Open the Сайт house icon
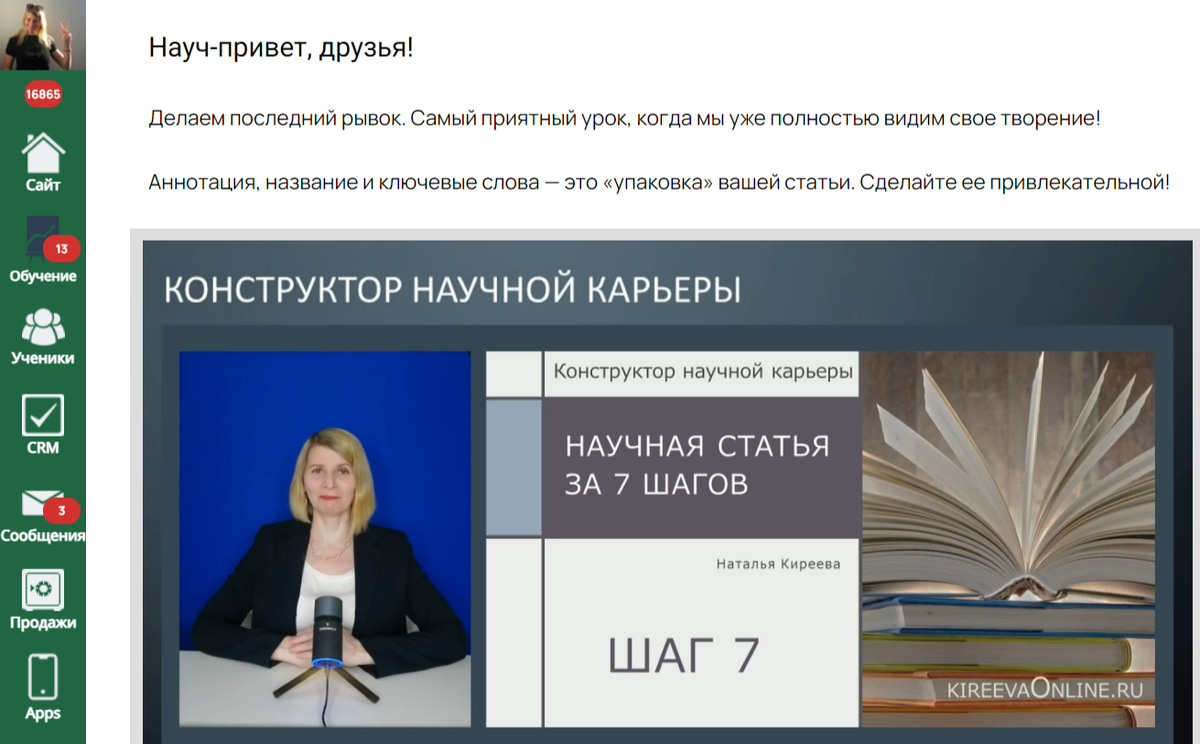 43,153
